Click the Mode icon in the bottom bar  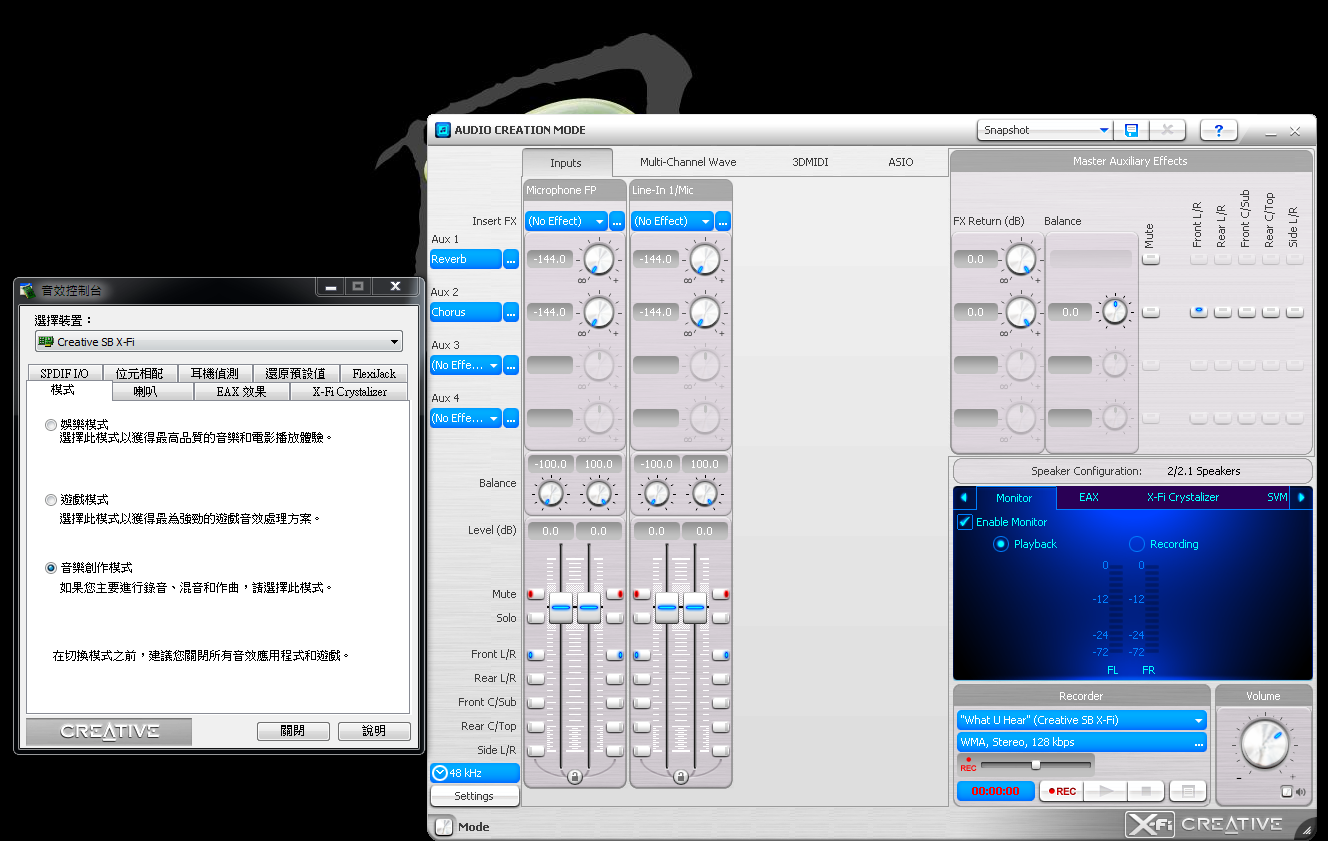(443, 827)
